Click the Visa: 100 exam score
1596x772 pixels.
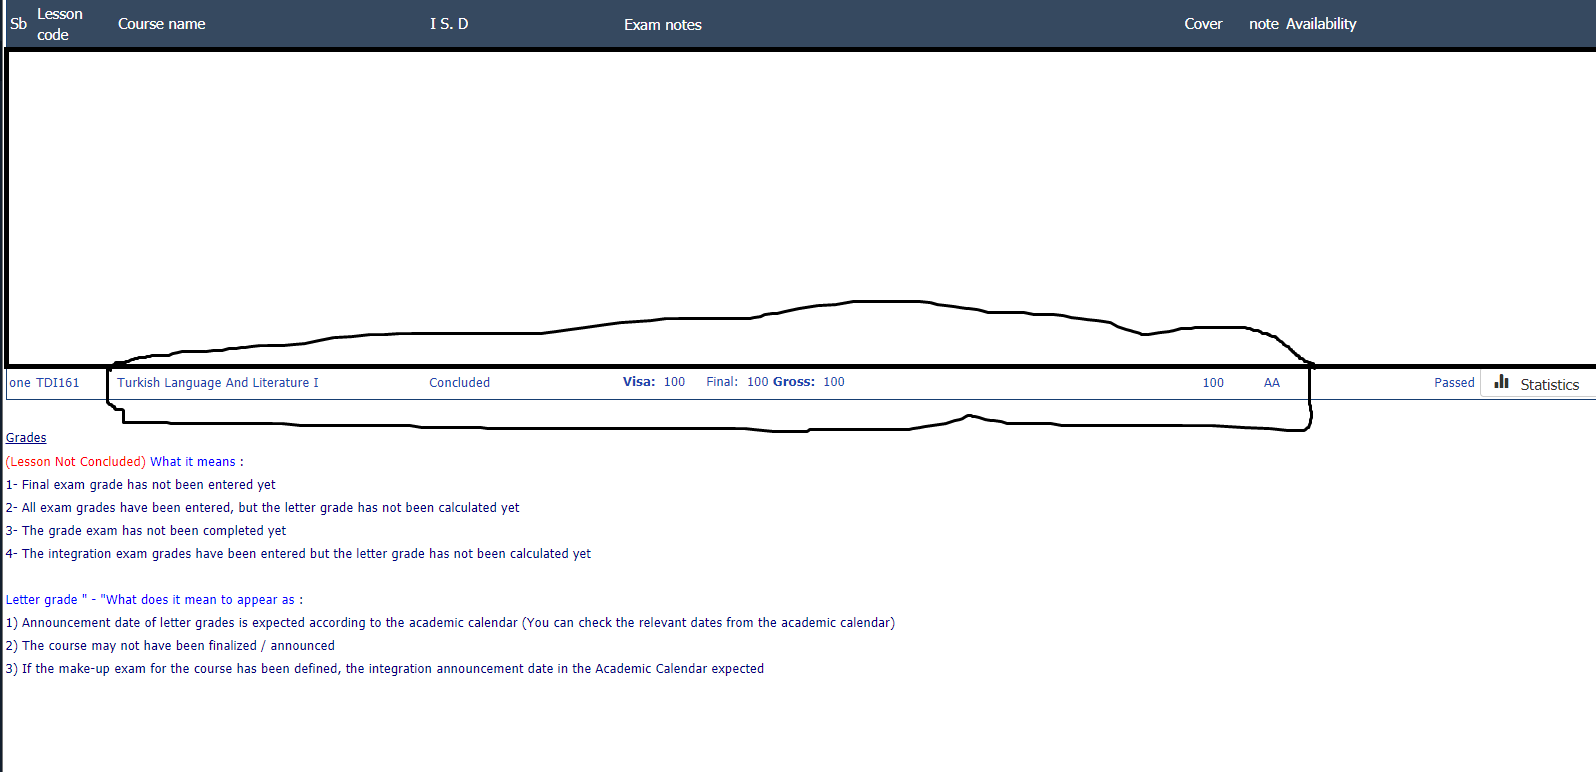click(654, 382)
